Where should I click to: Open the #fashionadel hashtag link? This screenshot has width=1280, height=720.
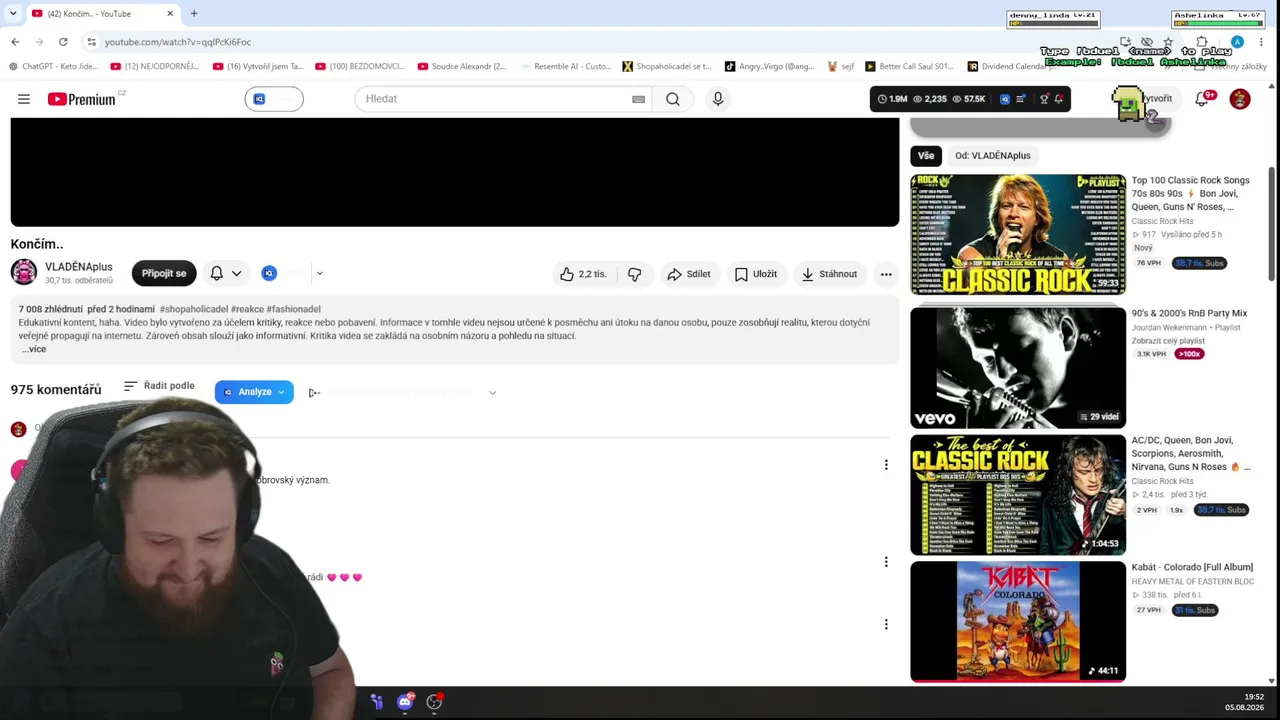click(x=294, y=310)
